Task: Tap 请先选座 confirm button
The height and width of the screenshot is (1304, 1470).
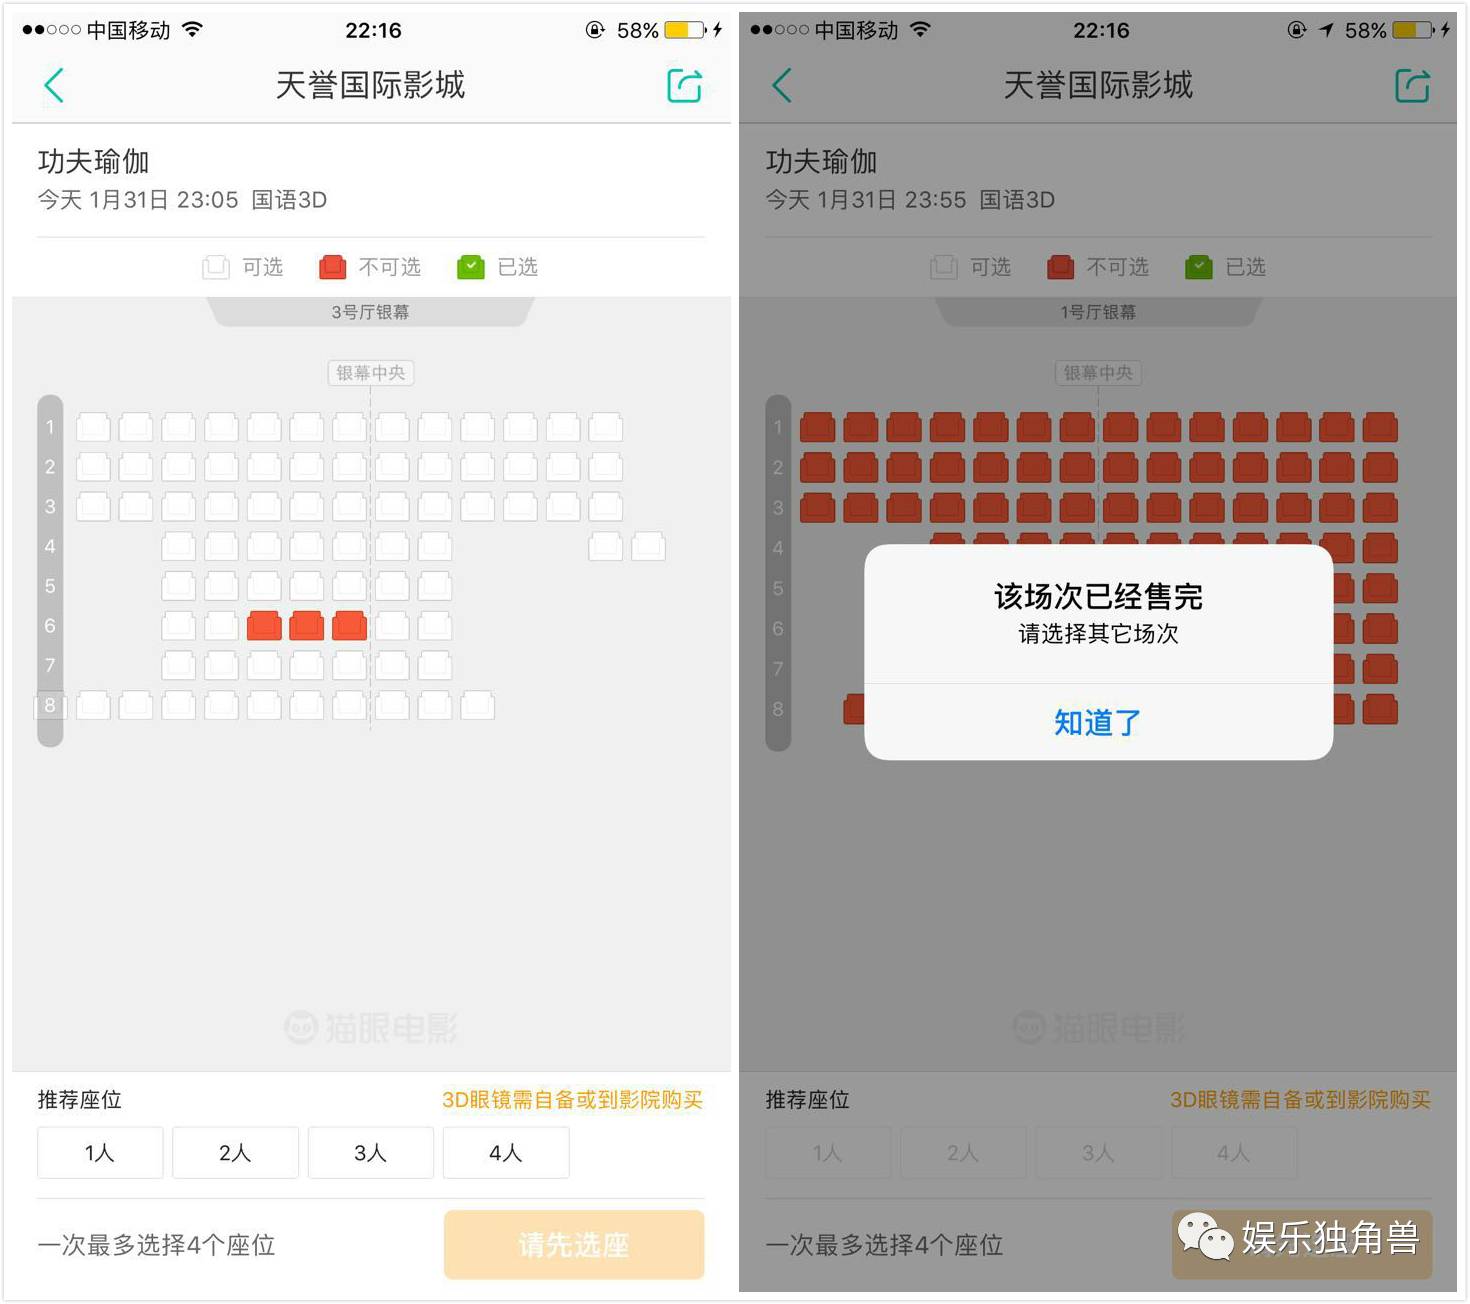Action: [574, 1245]
